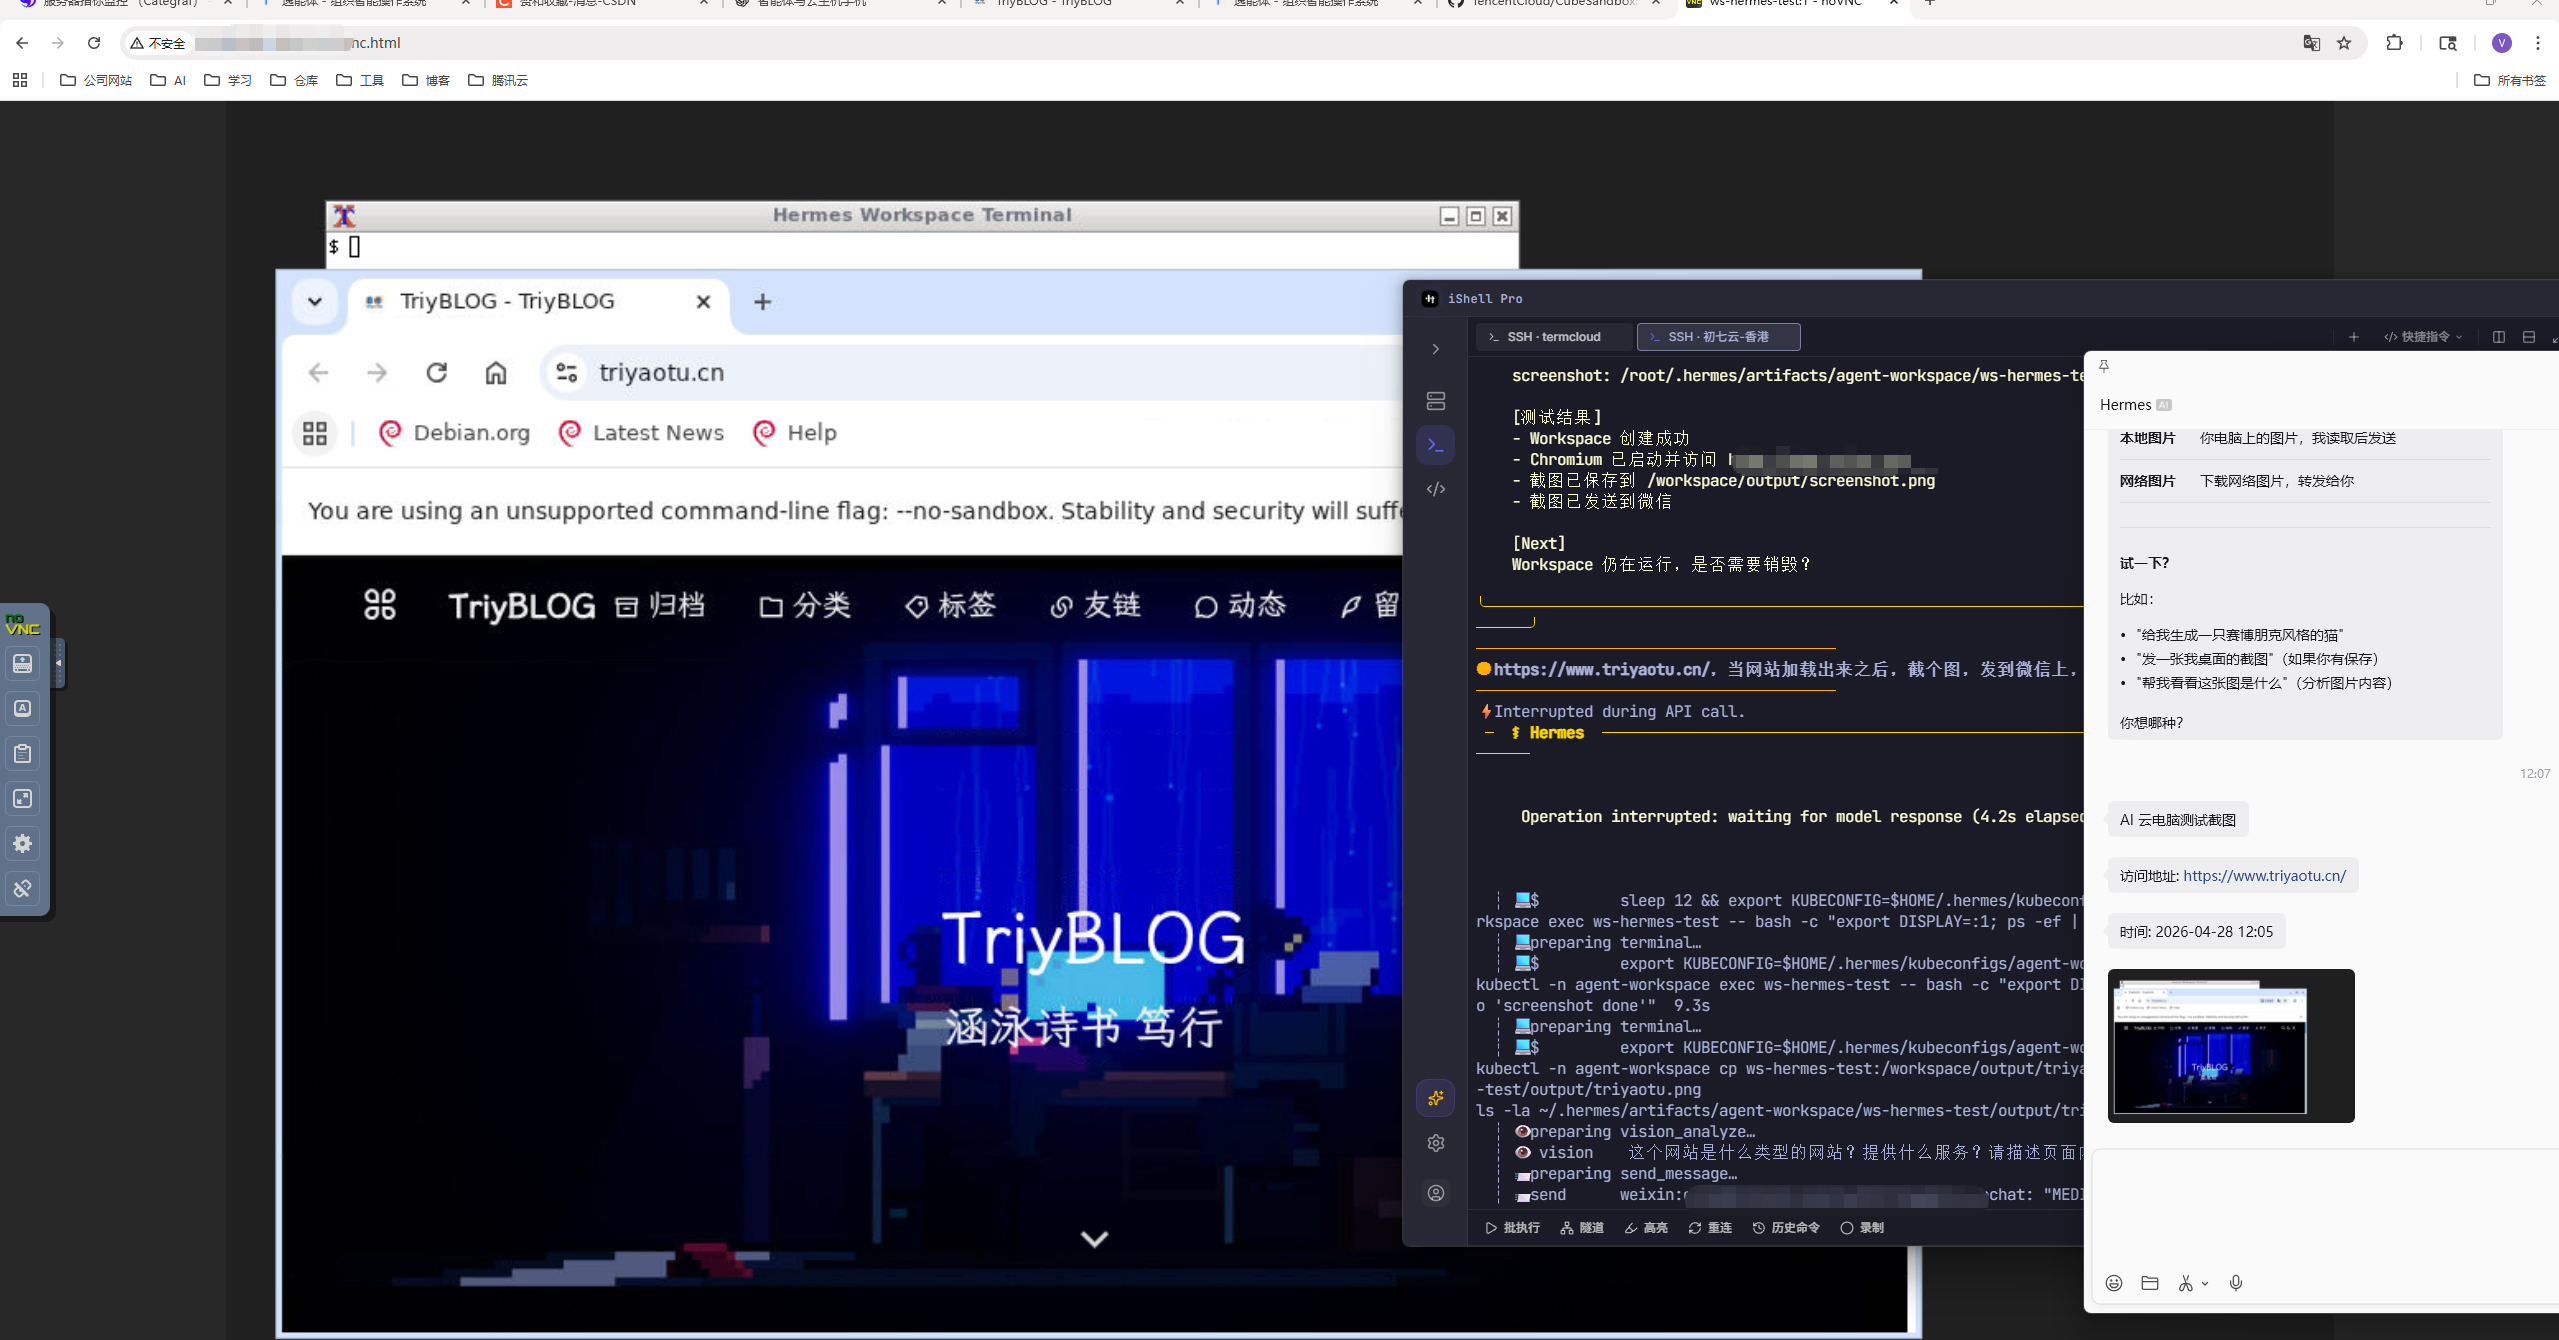Open the Help bookmark
The width and height of the screenshot is (2559, 1340).
pyautogui.click(x=795, y=433)
